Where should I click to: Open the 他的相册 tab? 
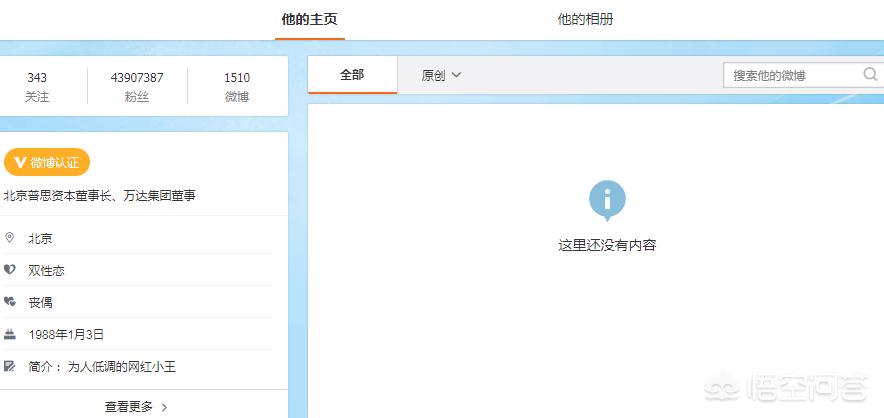click(585, 19)
